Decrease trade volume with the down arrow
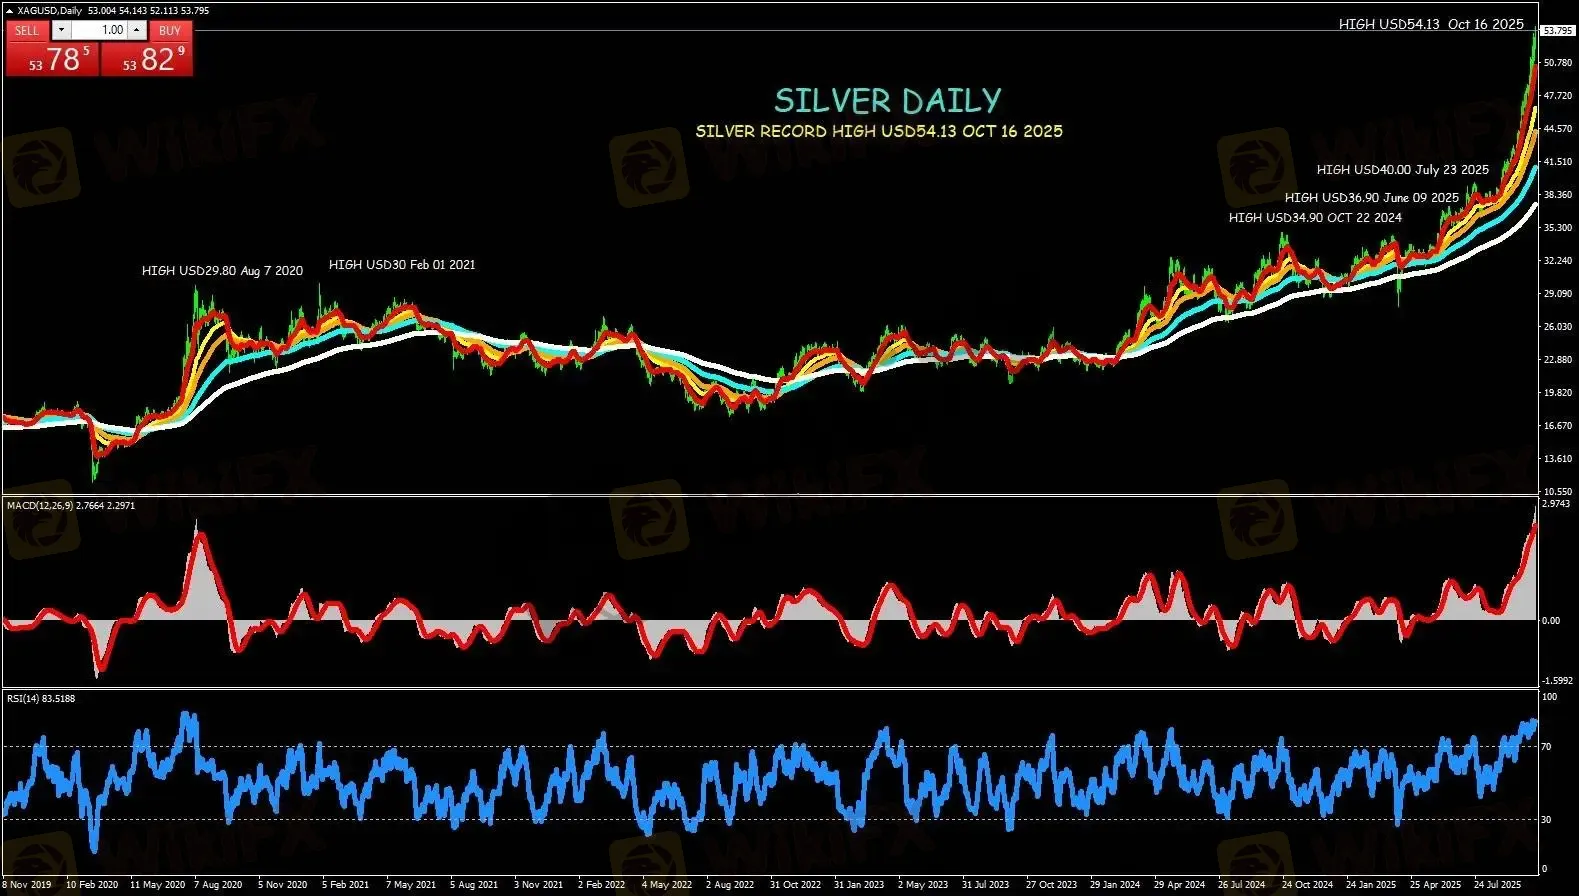Image resolution: width=1579 pixels, height=896 pixels. coord(61,31)
